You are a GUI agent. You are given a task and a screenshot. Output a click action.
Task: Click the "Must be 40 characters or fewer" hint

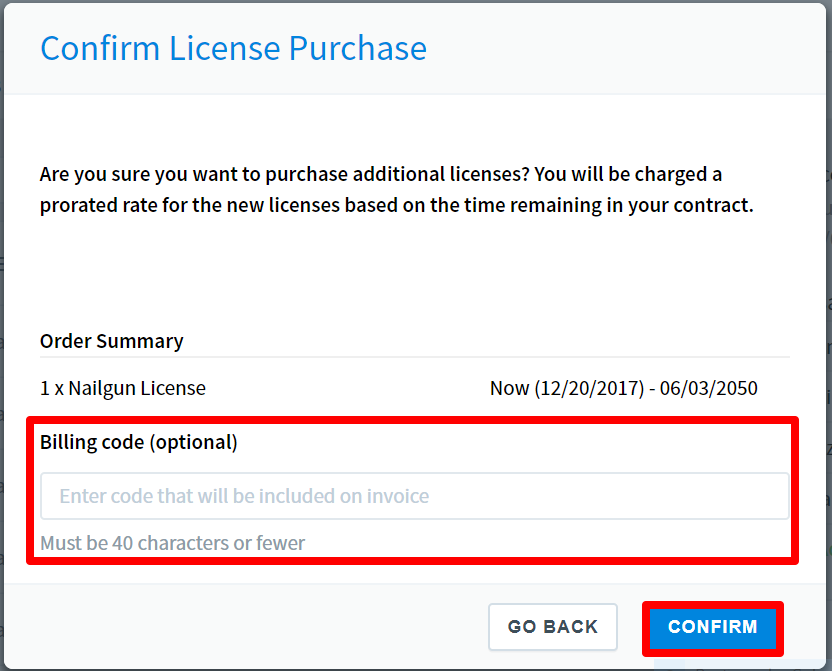[x=172, y=543]
